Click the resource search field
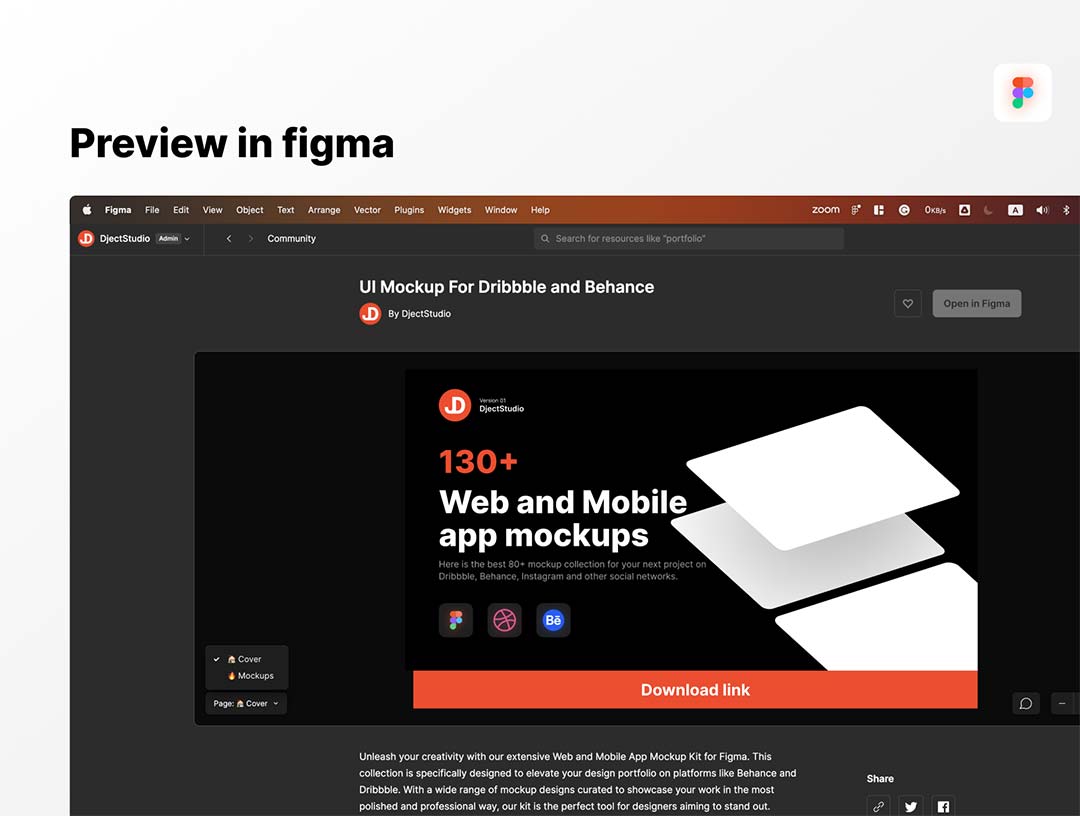Screen dimensions: 1080x816 point(690,239)
